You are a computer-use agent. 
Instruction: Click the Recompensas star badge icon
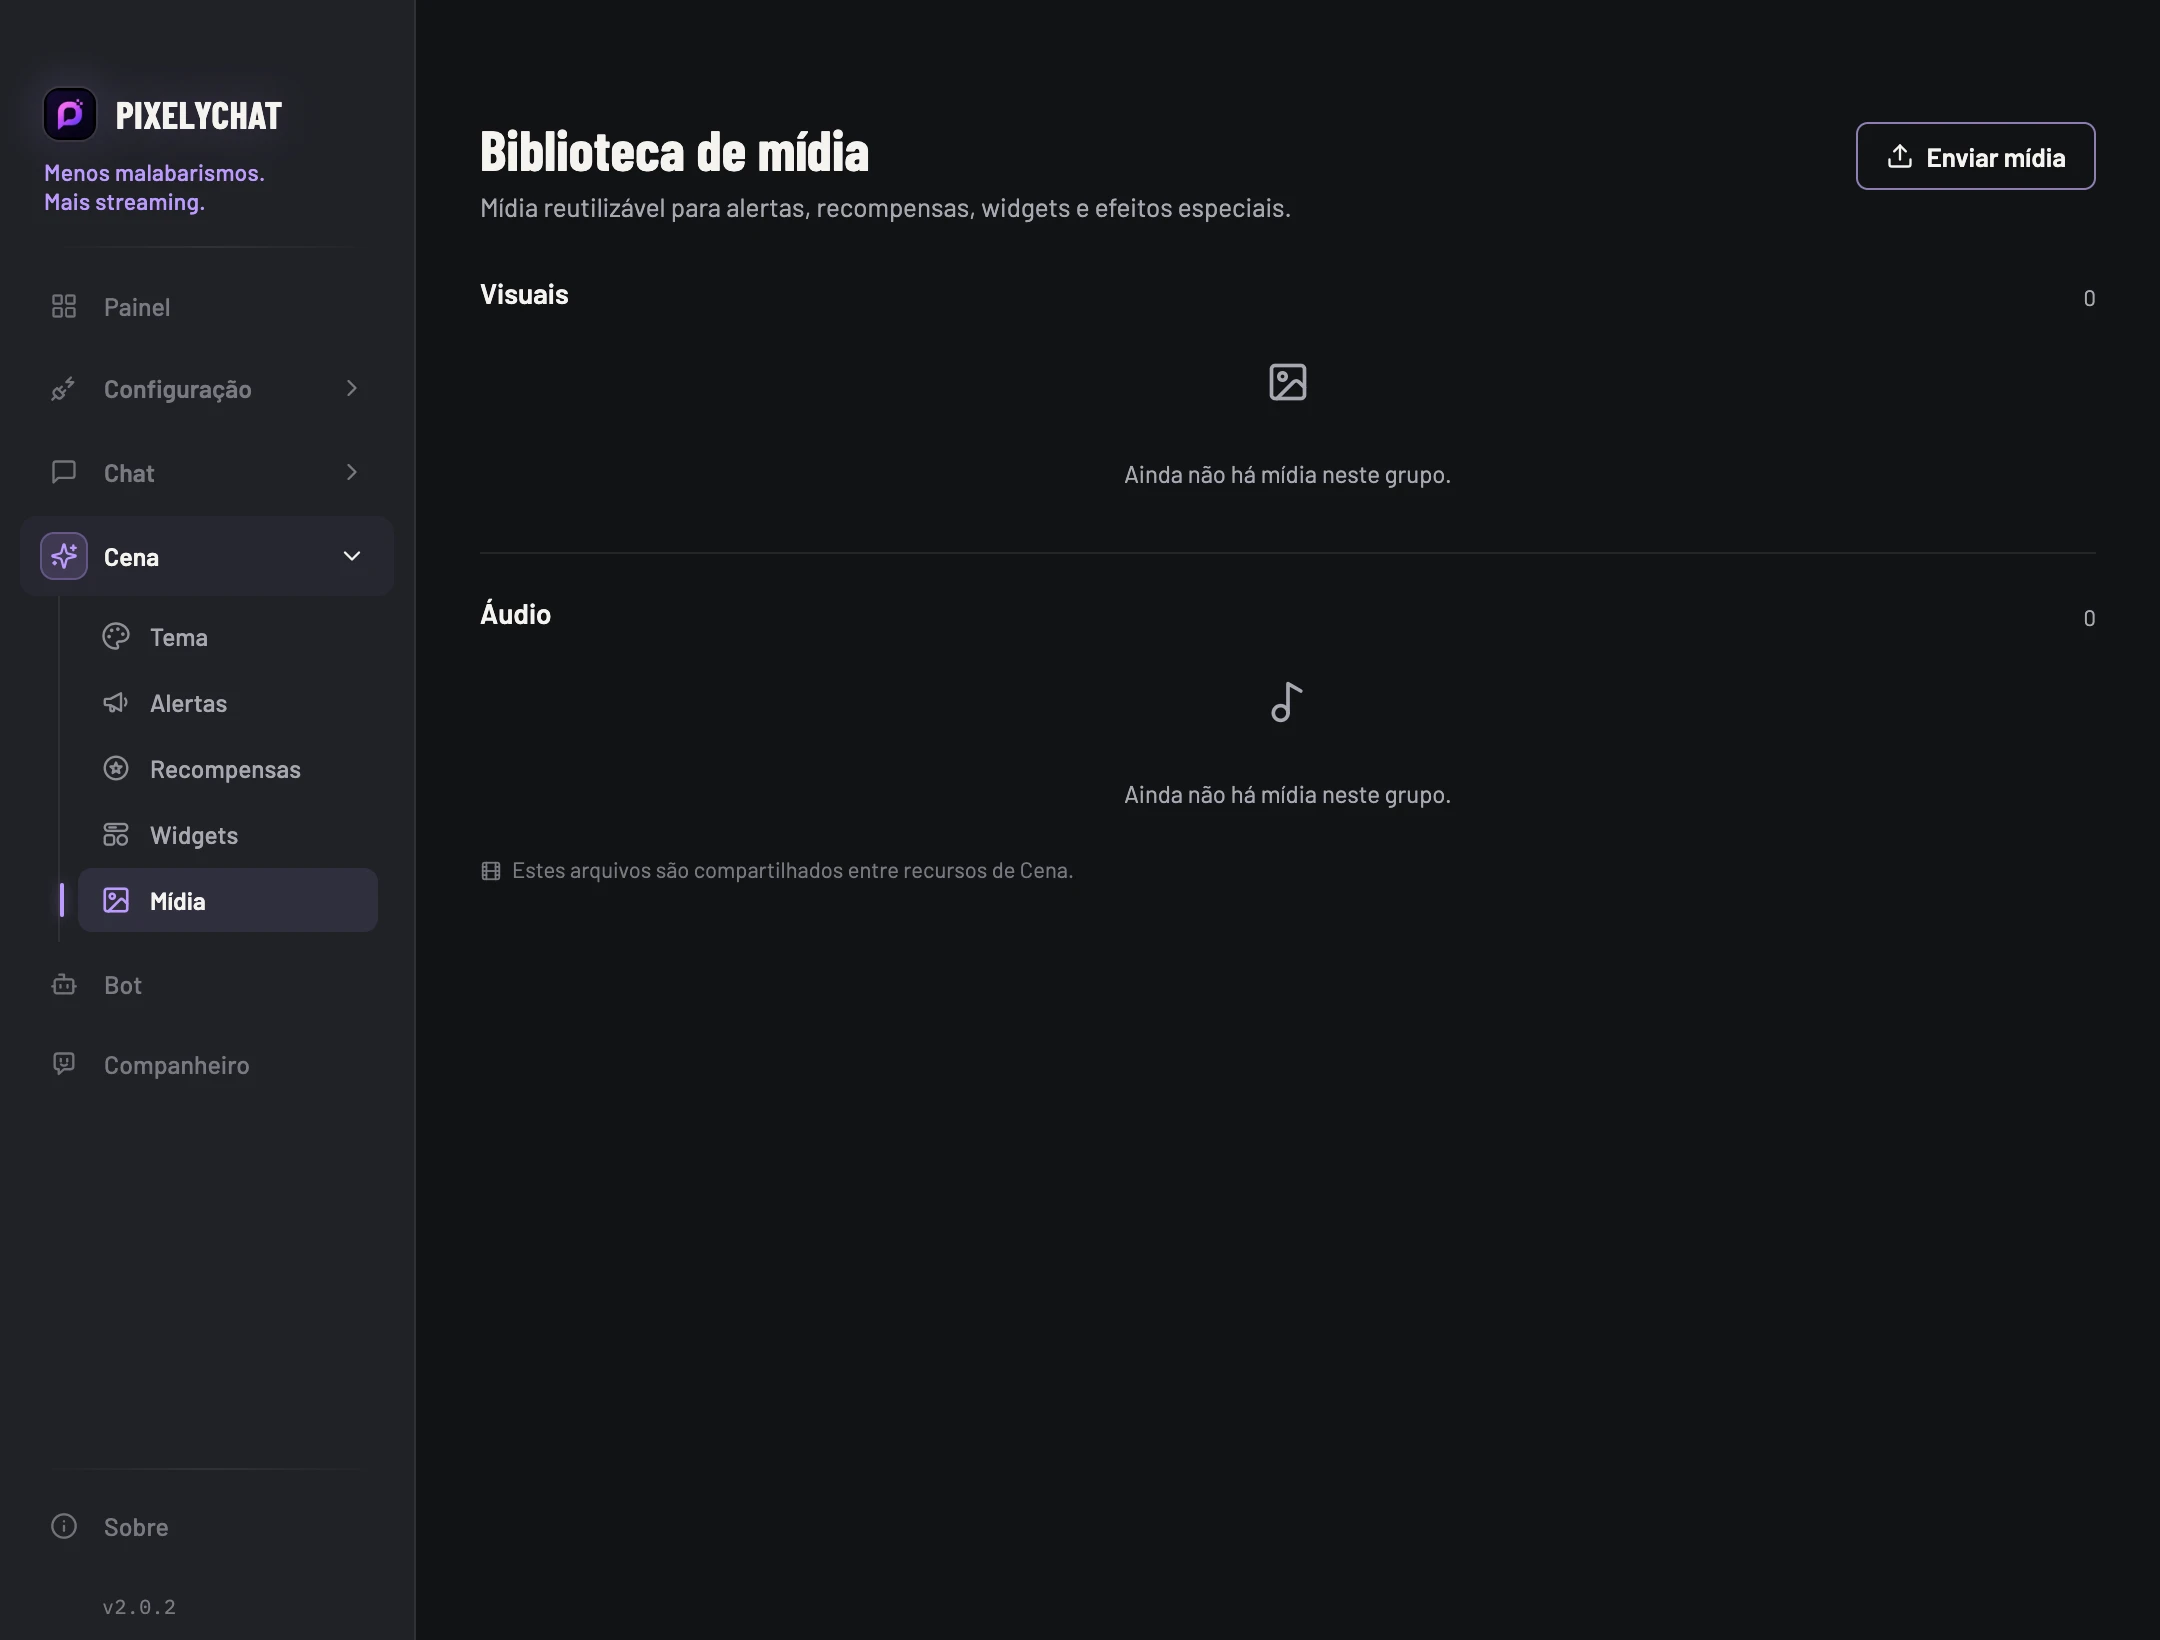pyautogui.click(x=116, y=768)
